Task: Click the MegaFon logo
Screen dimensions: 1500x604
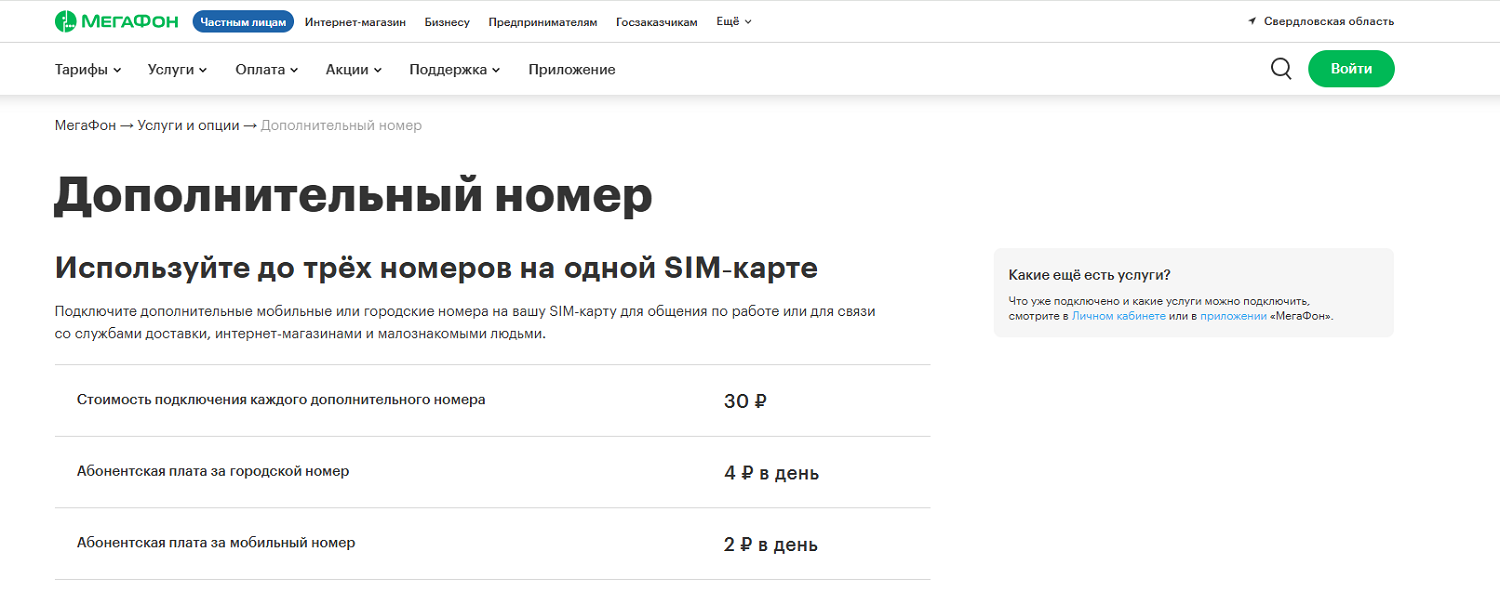Action: 117,21
